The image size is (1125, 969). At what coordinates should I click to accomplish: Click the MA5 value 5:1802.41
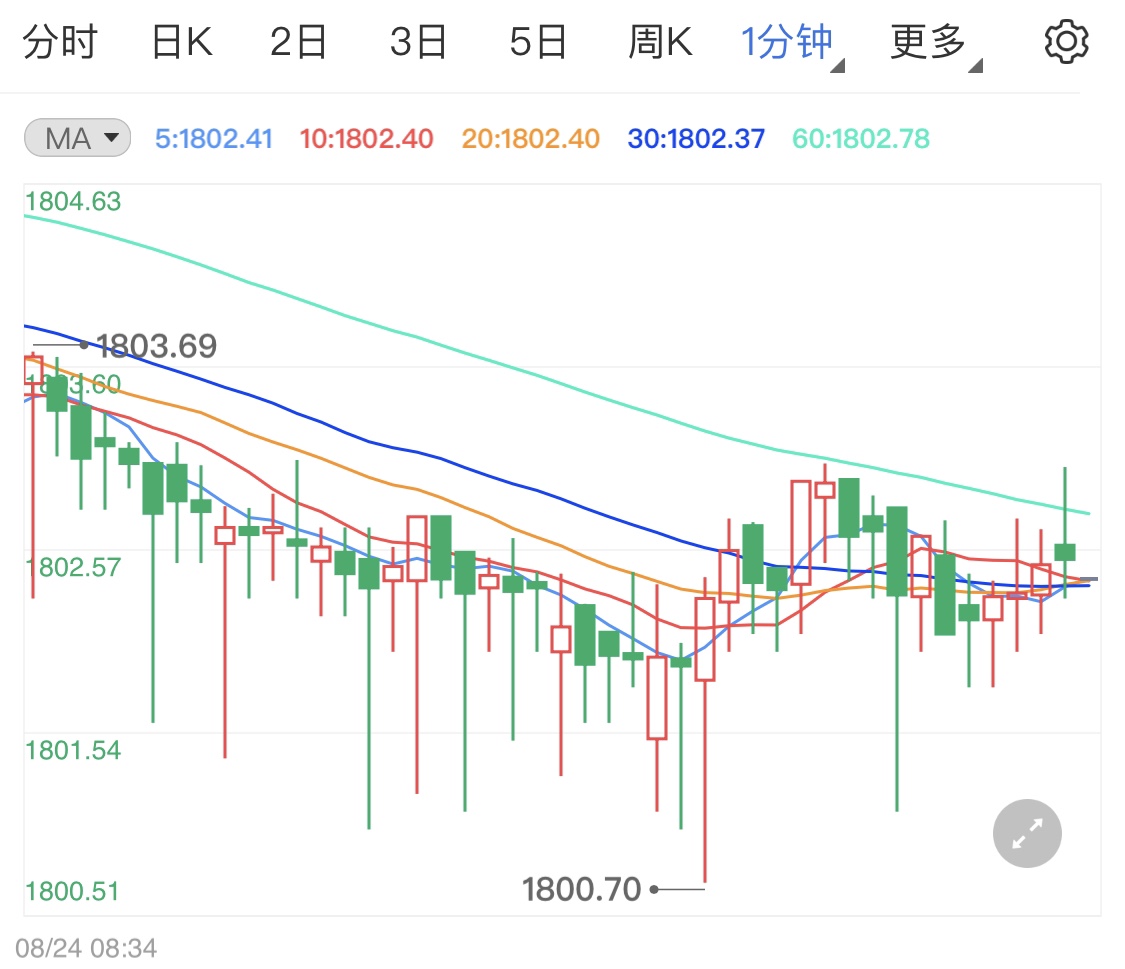pos(214,138)
